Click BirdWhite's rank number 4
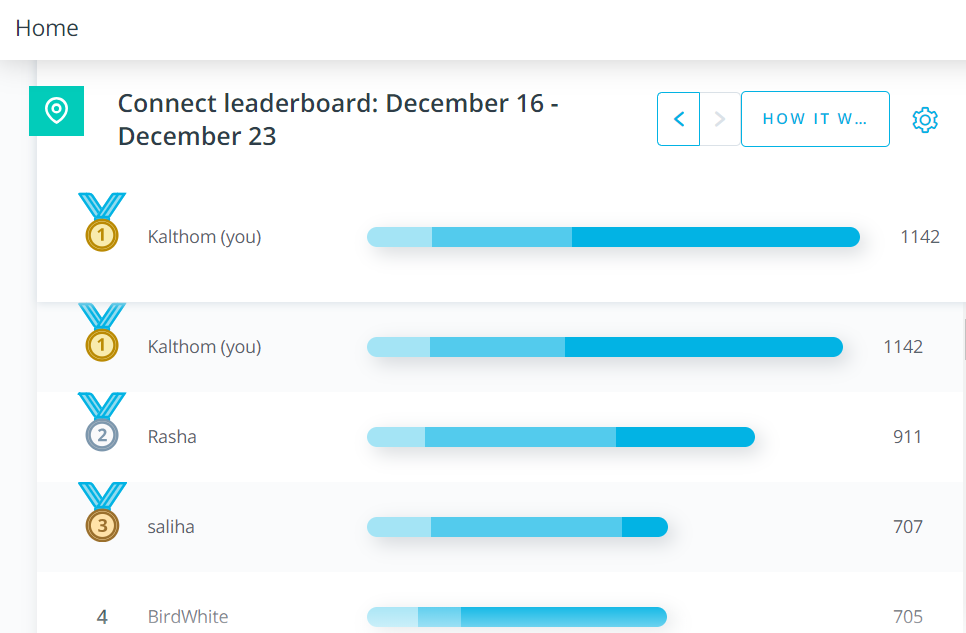The height and width of the screenshot is (633, 966). coord(102,617)
